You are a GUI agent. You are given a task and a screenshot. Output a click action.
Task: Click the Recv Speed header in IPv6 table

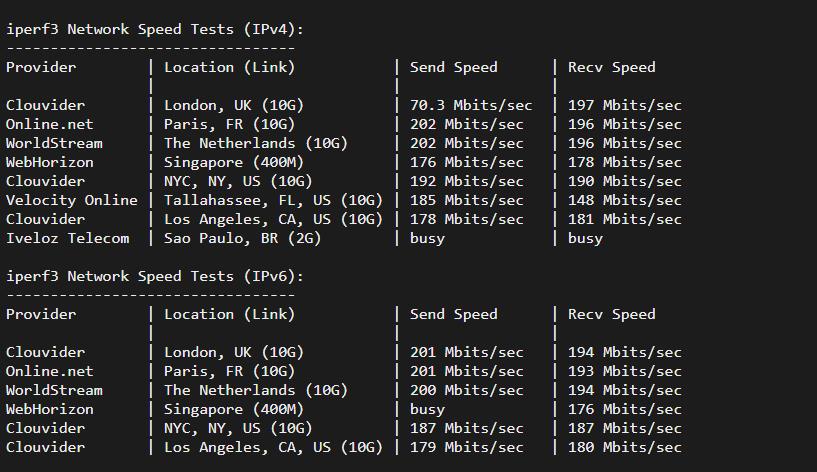[612, 314]
